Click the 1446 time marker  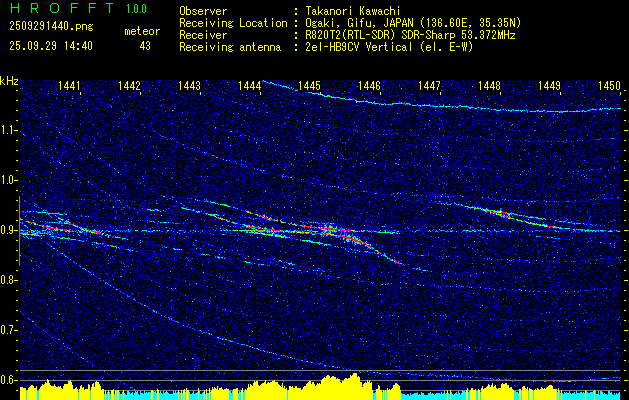click(369, 85)
